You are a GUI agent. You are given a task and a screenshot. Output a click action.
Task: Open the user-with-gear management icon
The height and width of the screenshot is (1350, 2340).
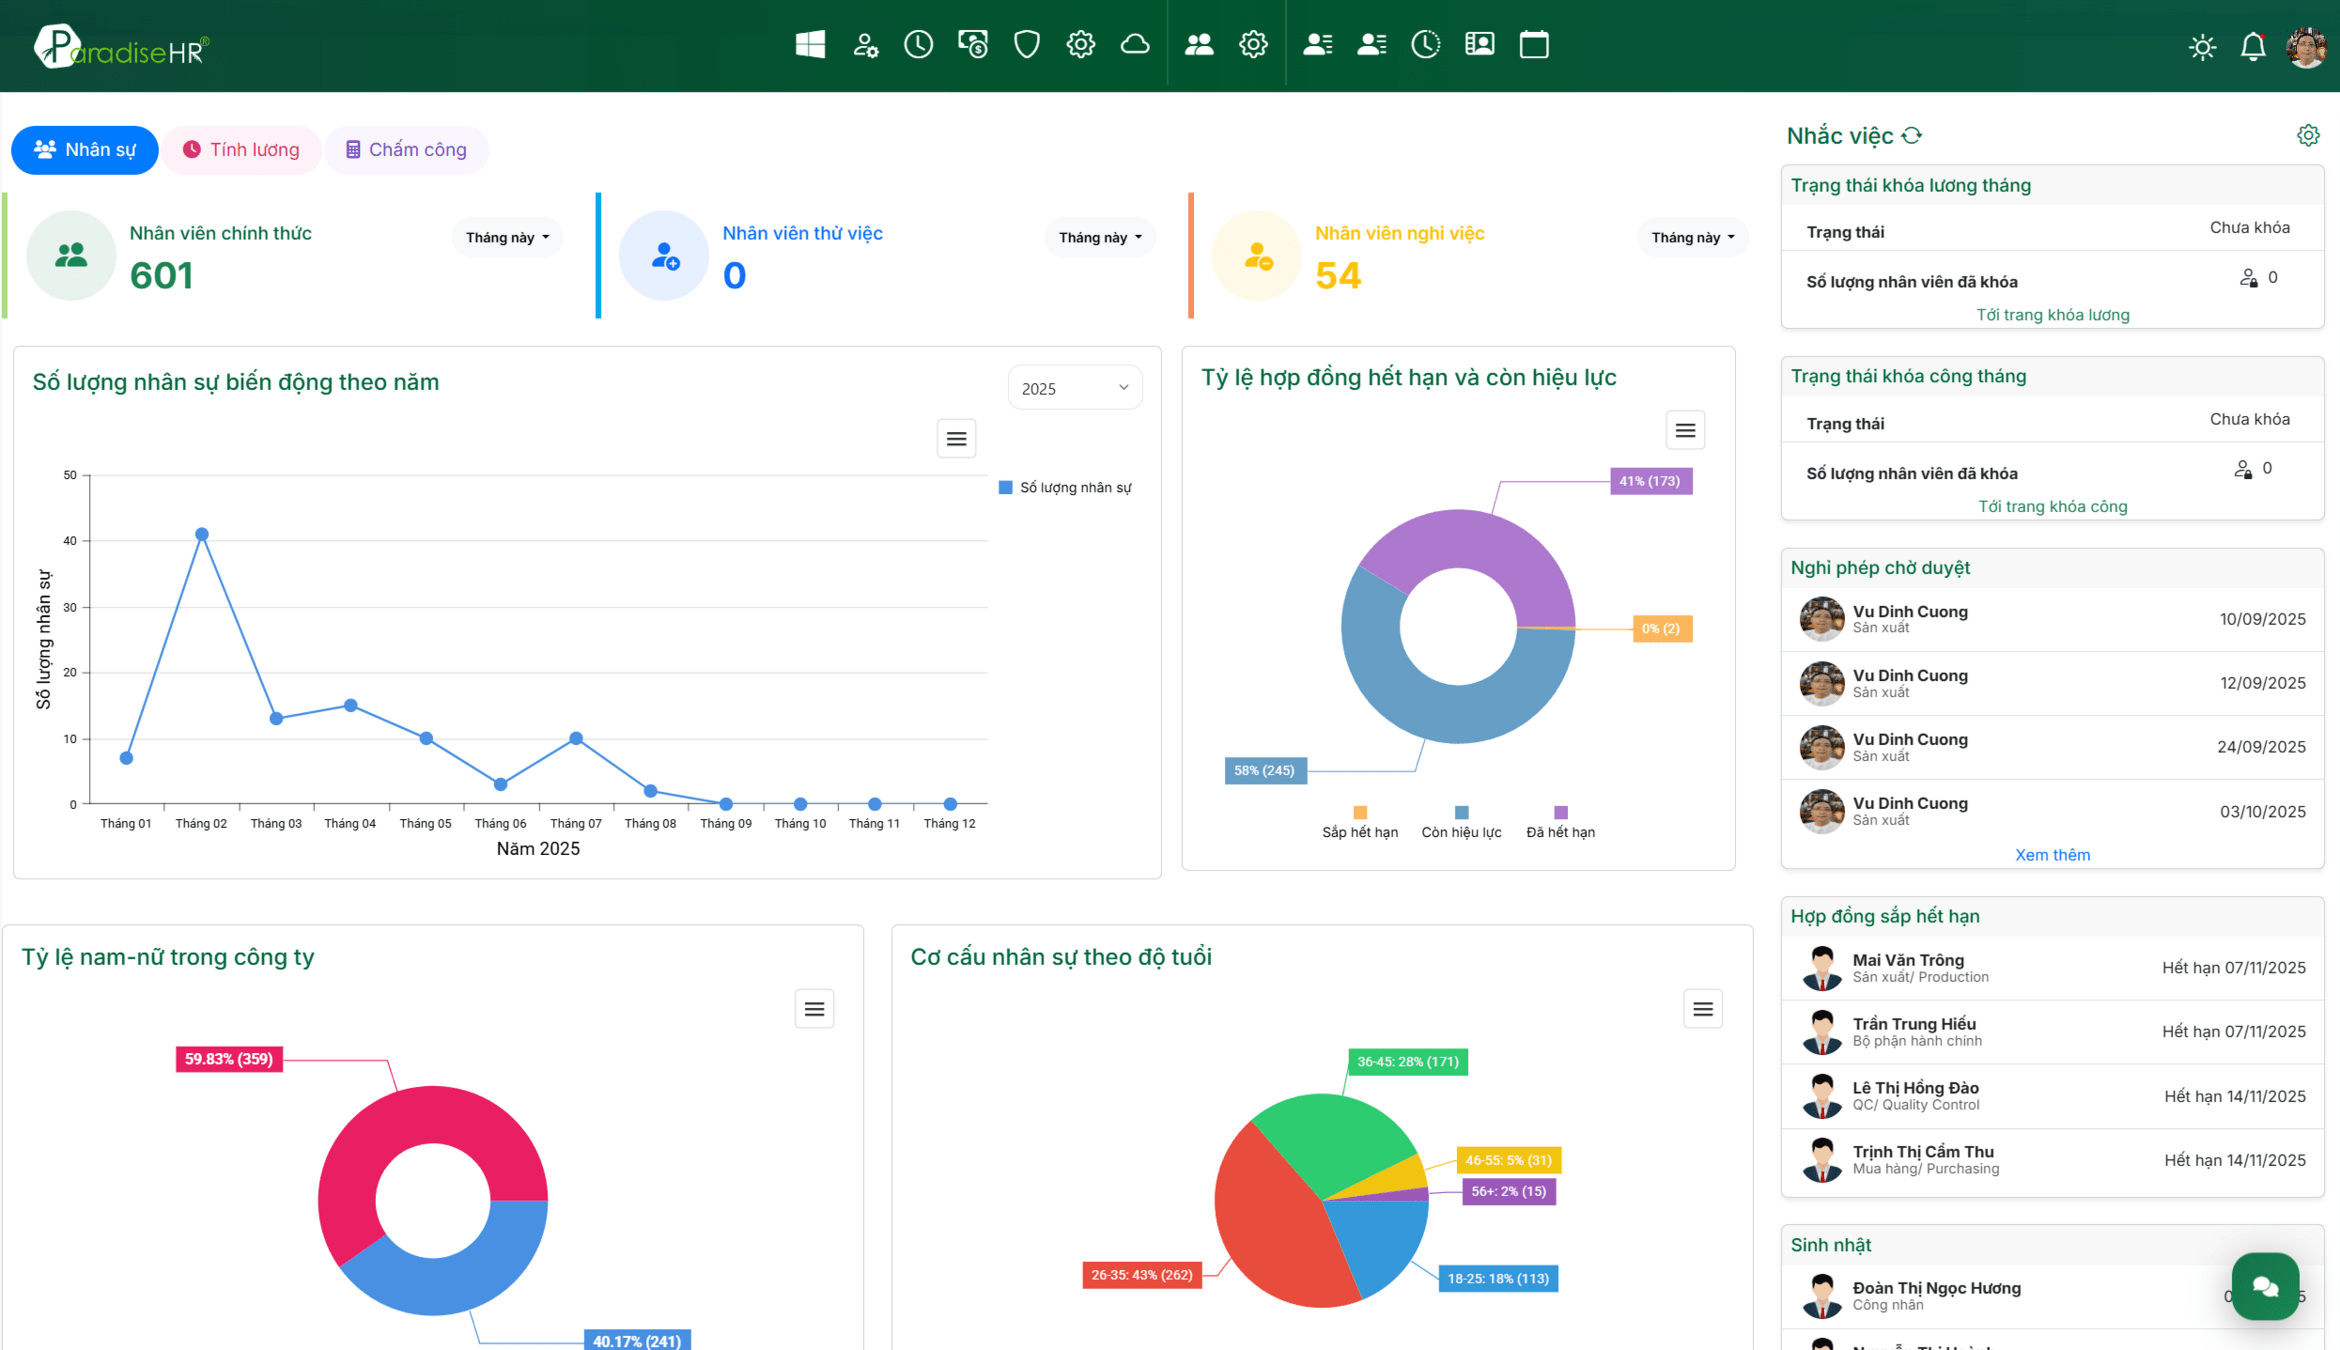(x=865, y=44)
